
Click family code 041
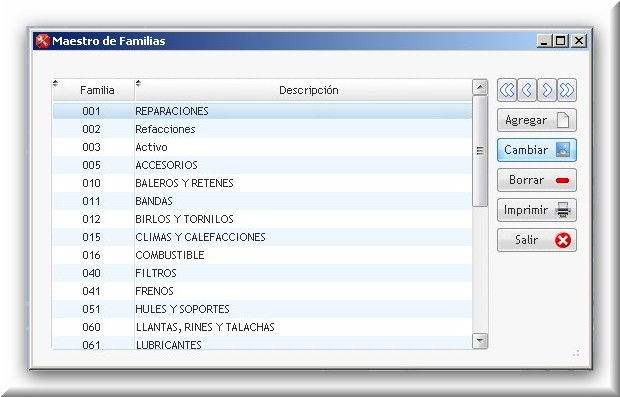tap(91, 291)
